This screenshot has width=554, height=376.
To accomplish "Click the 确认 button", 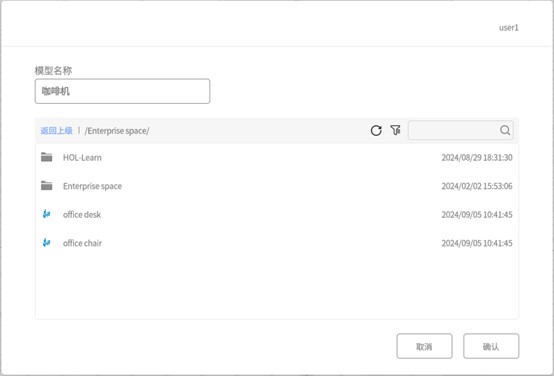I will tap(491, 346).
